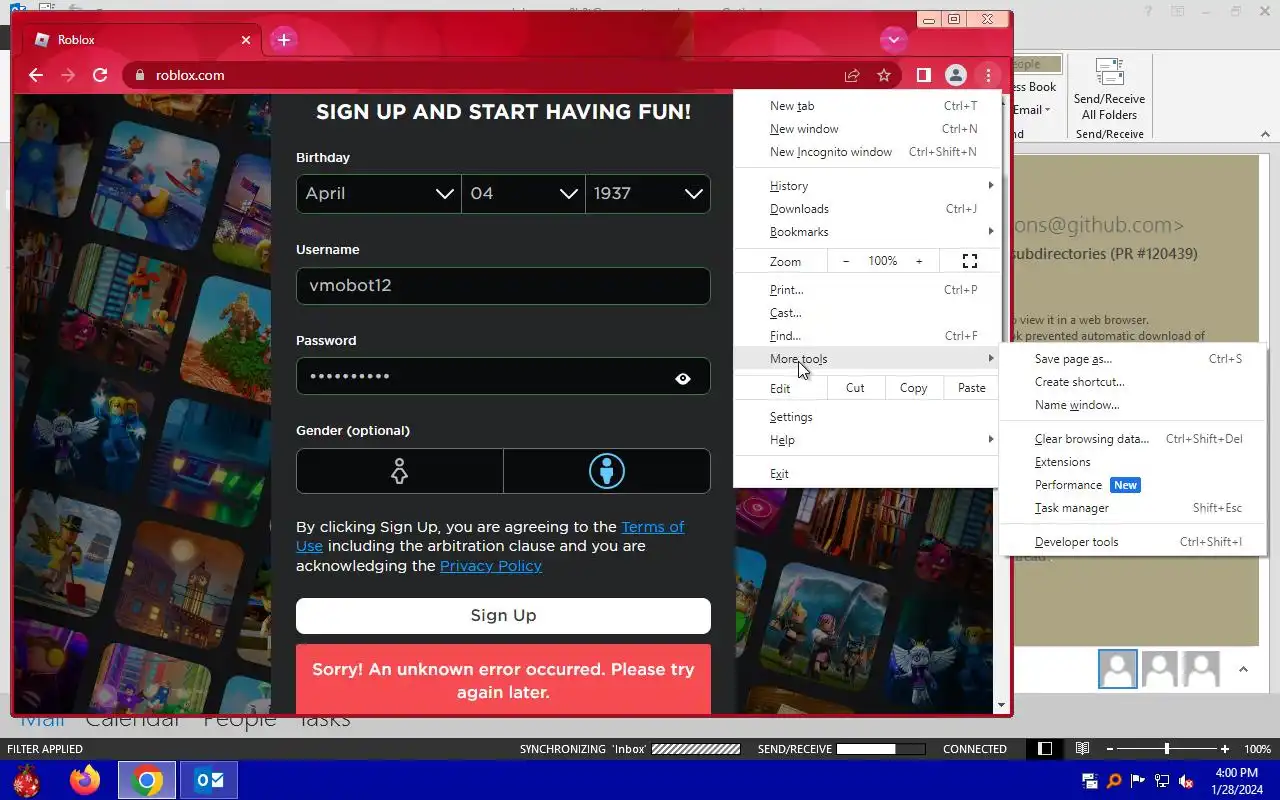Open Settings from Chrome menu
The width and height of the screenshot is (1280, 800).
point(866,417)
